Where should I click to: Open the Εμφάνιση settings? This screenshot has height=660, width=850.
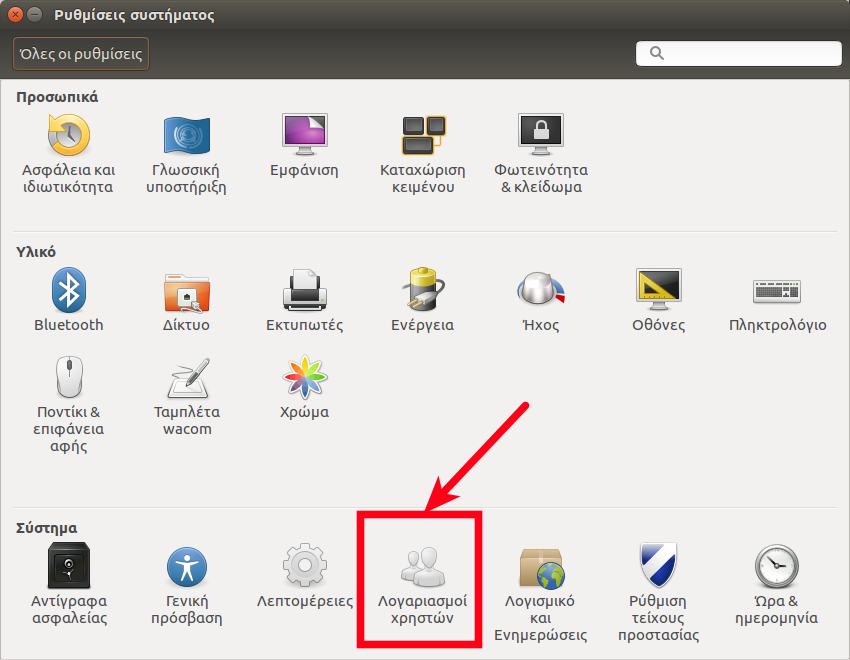[x=305, y=146]
